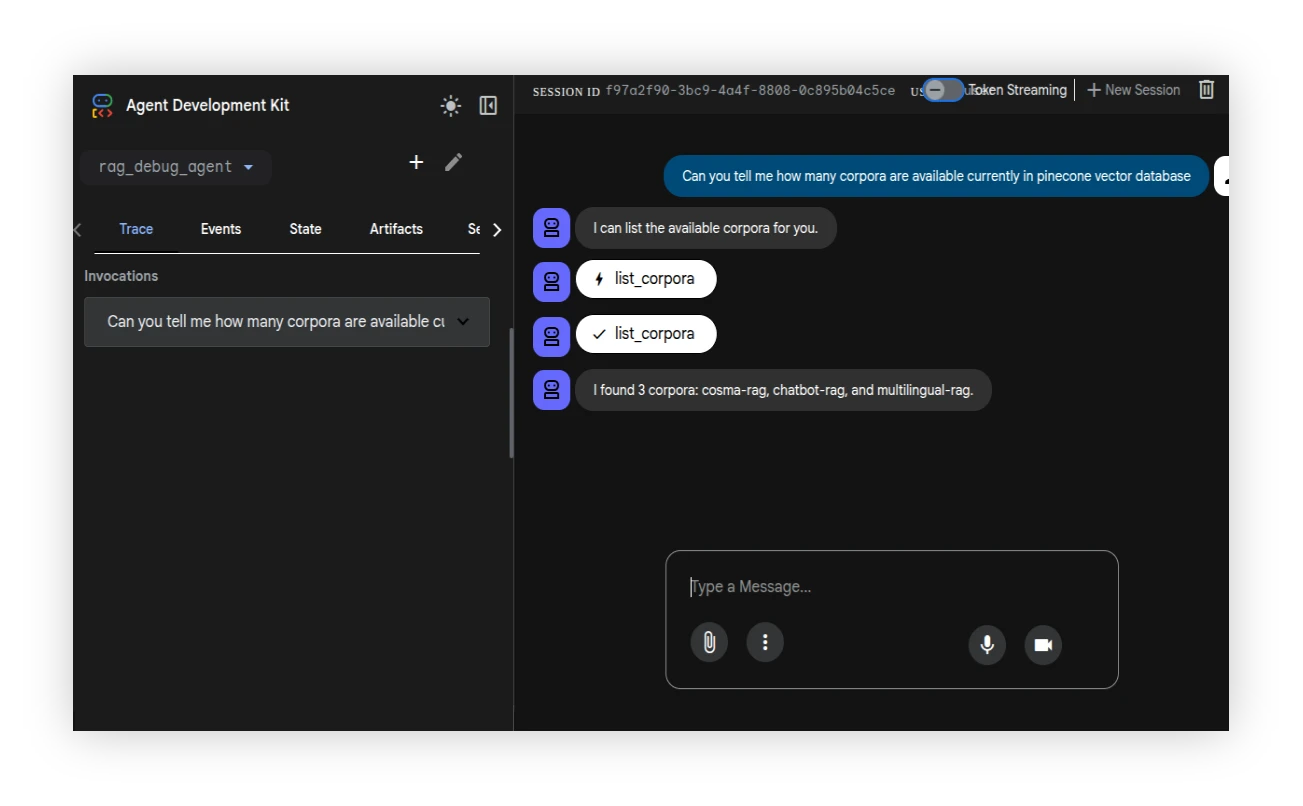Viewport: 1303px width, 806px height.
Task: Click the user message about pinecone corpora
Action: coord(936,176)
